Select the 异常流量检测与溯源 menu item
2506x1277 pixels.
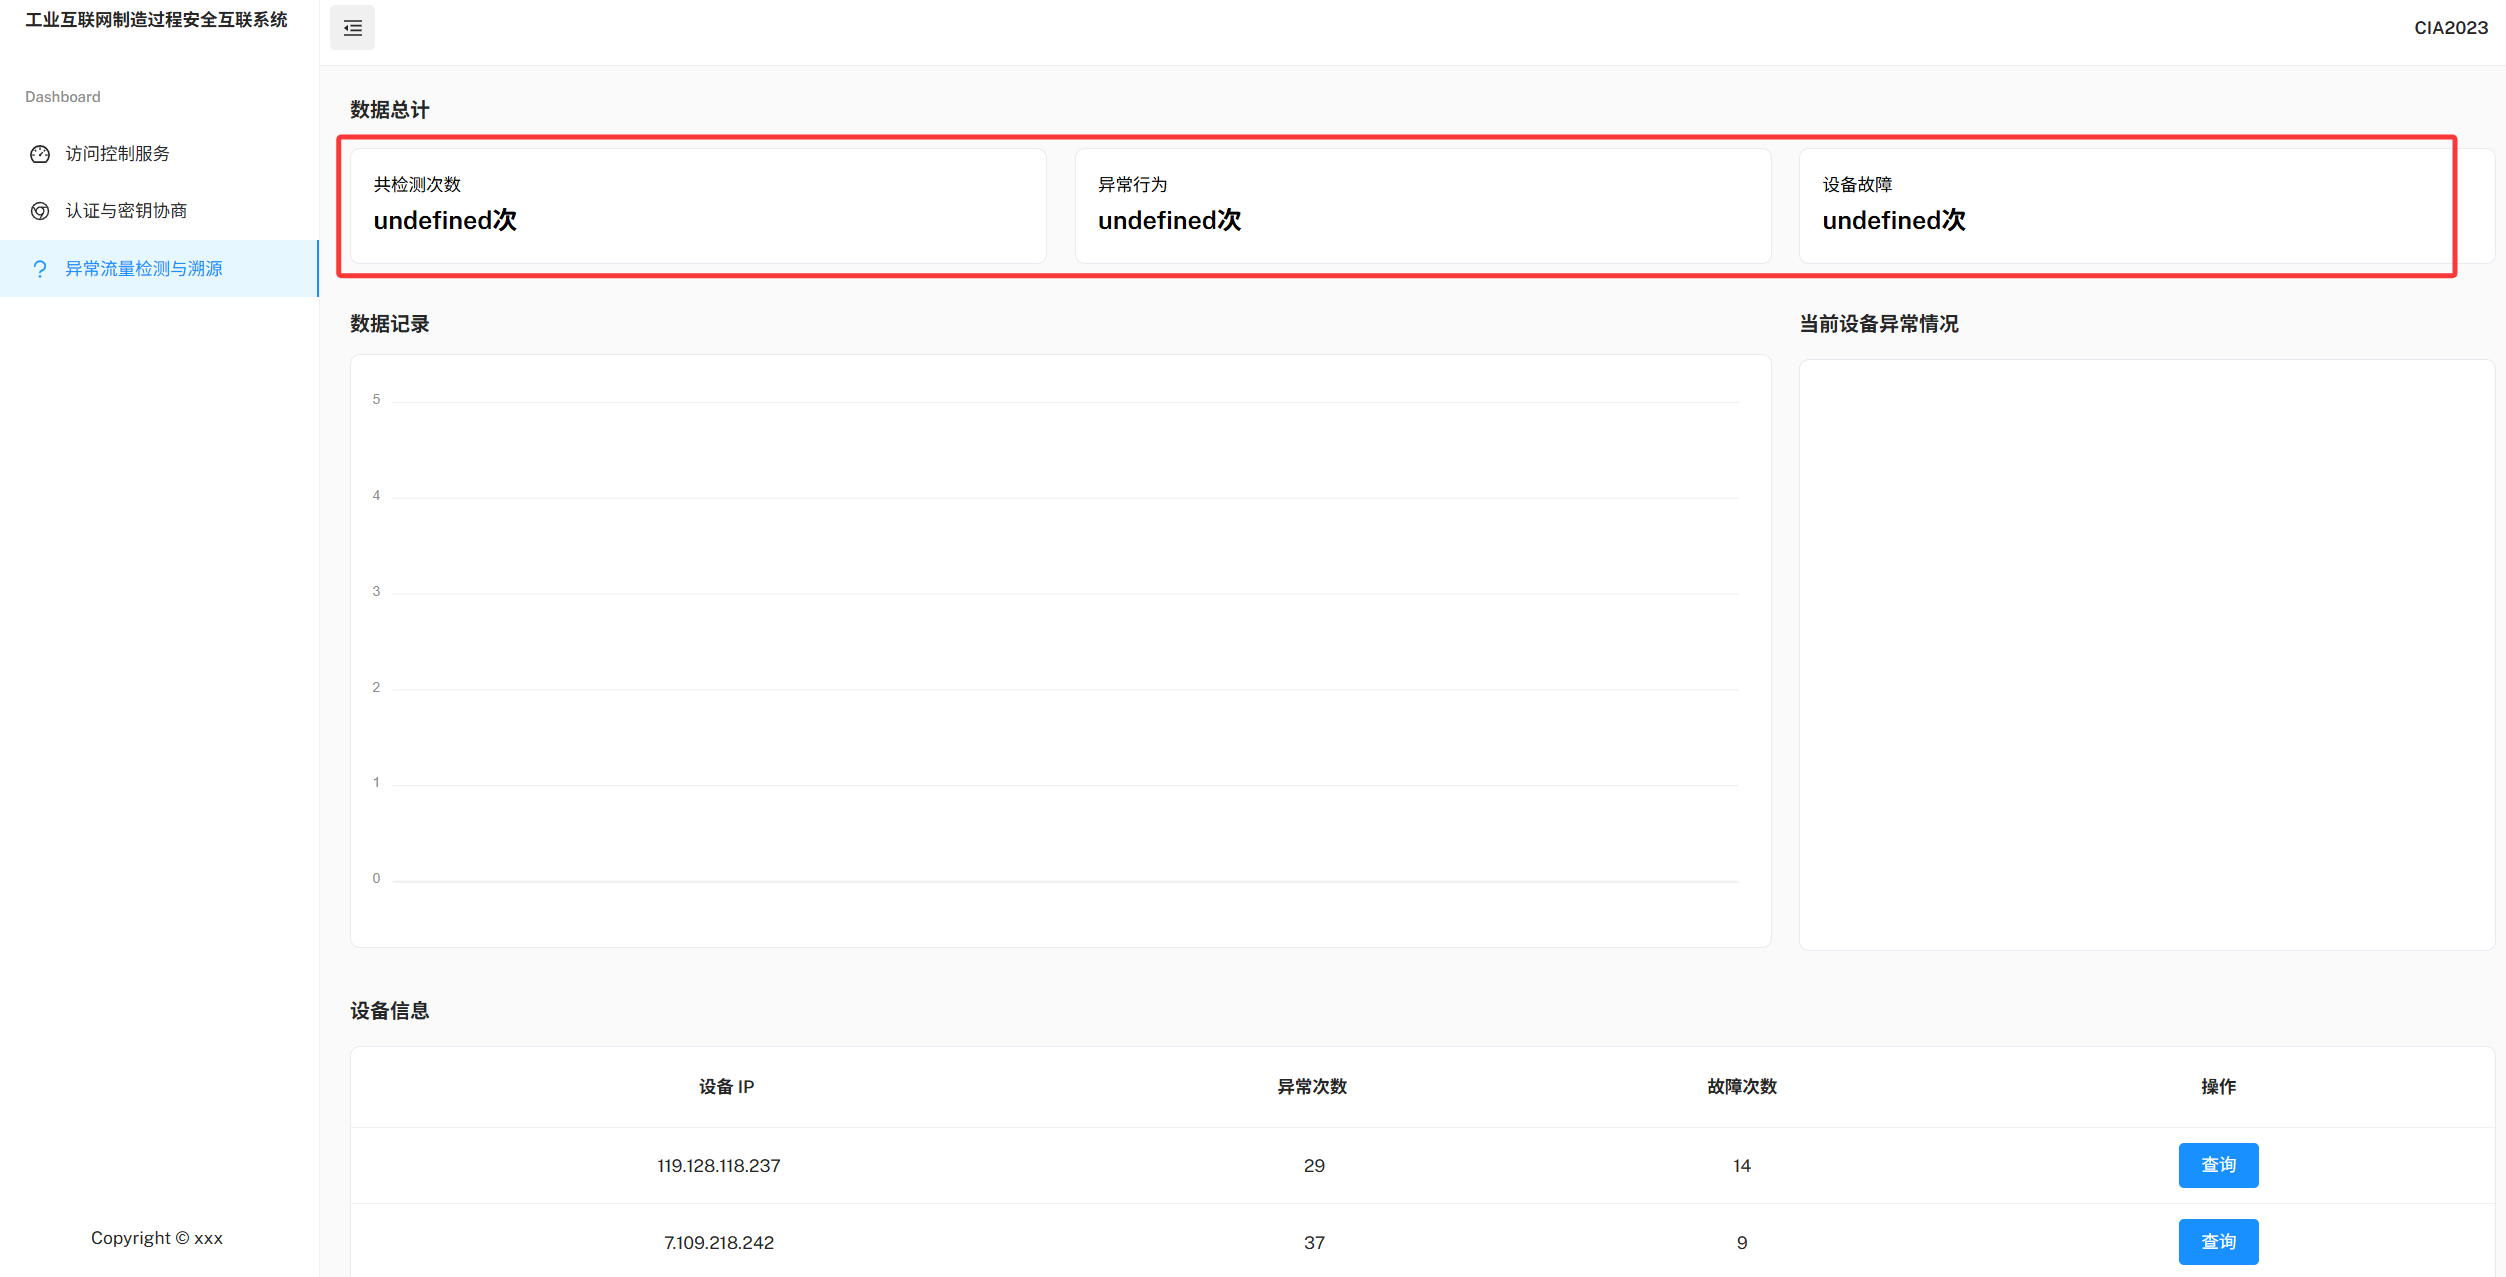pyautogui.click(x=144, y=269)
